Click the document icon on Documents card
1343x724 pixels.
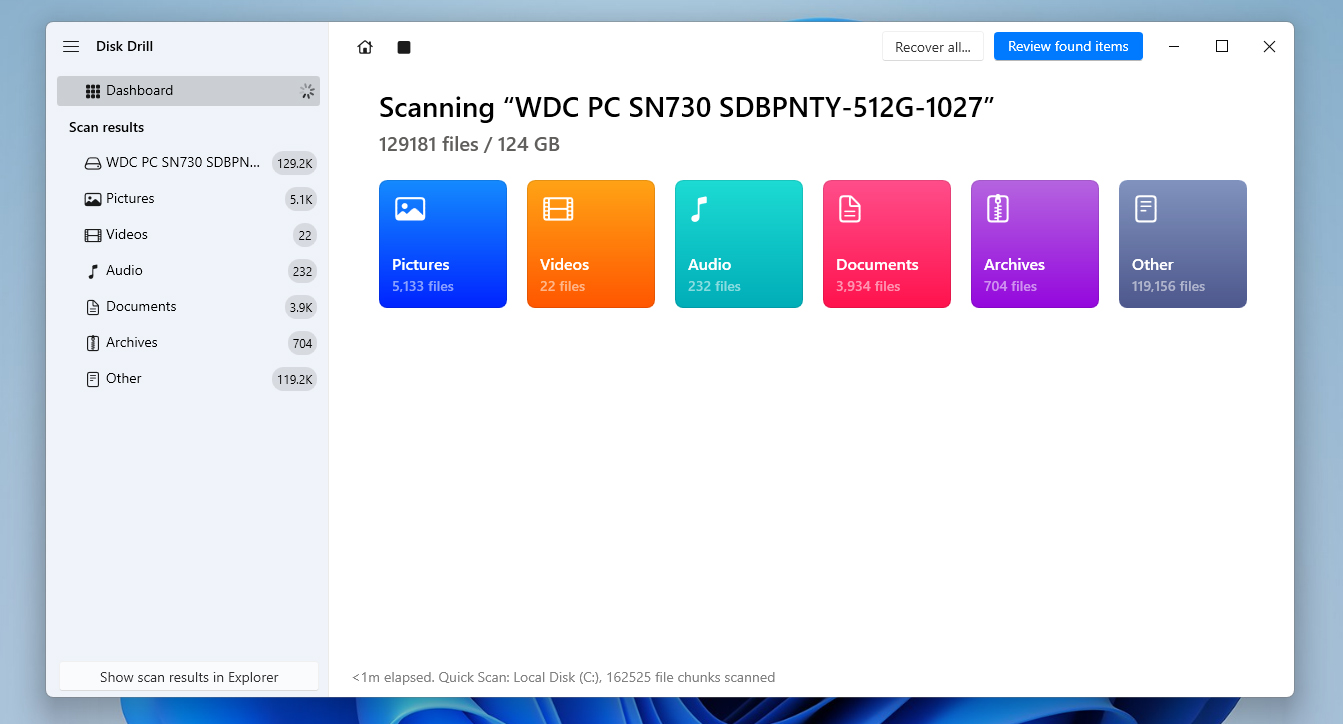[x=849, y=208]
